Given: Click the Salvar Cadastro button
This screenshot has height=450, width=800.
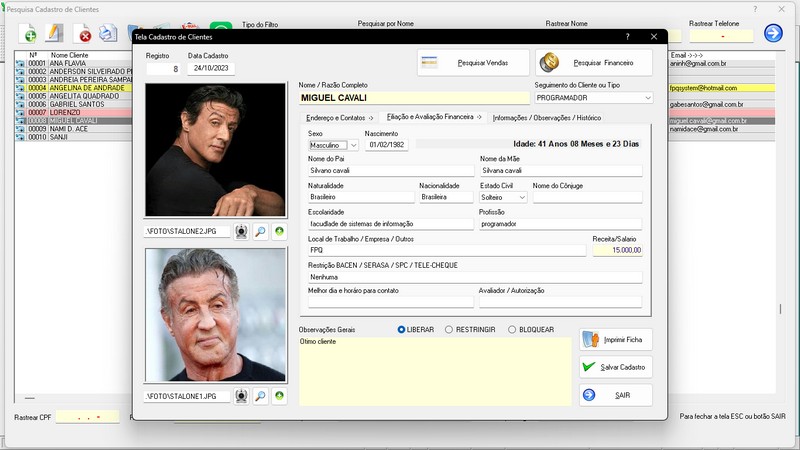Looking at the screenshot, I should pyautogui.click(x=616, y=367).
